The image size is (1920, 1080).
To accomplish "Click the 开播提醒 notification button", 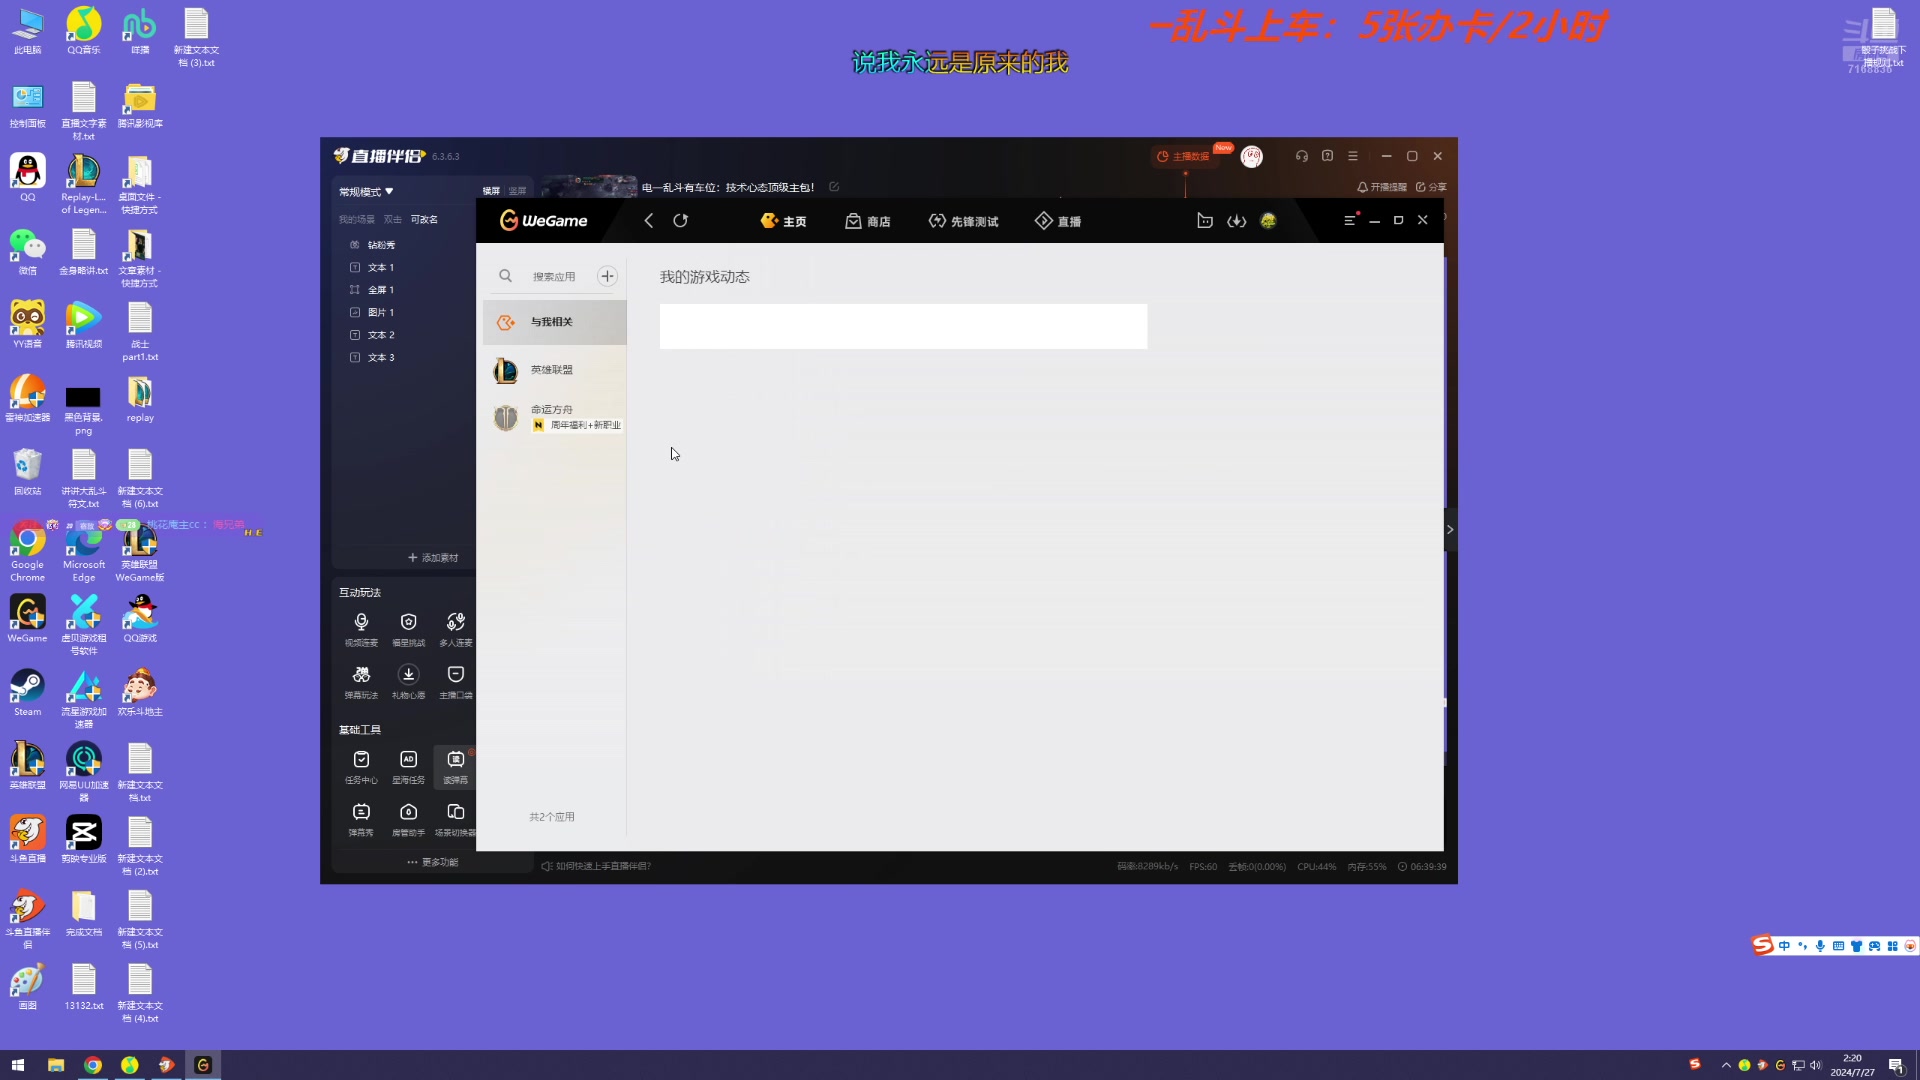I will click(1382, 187).
